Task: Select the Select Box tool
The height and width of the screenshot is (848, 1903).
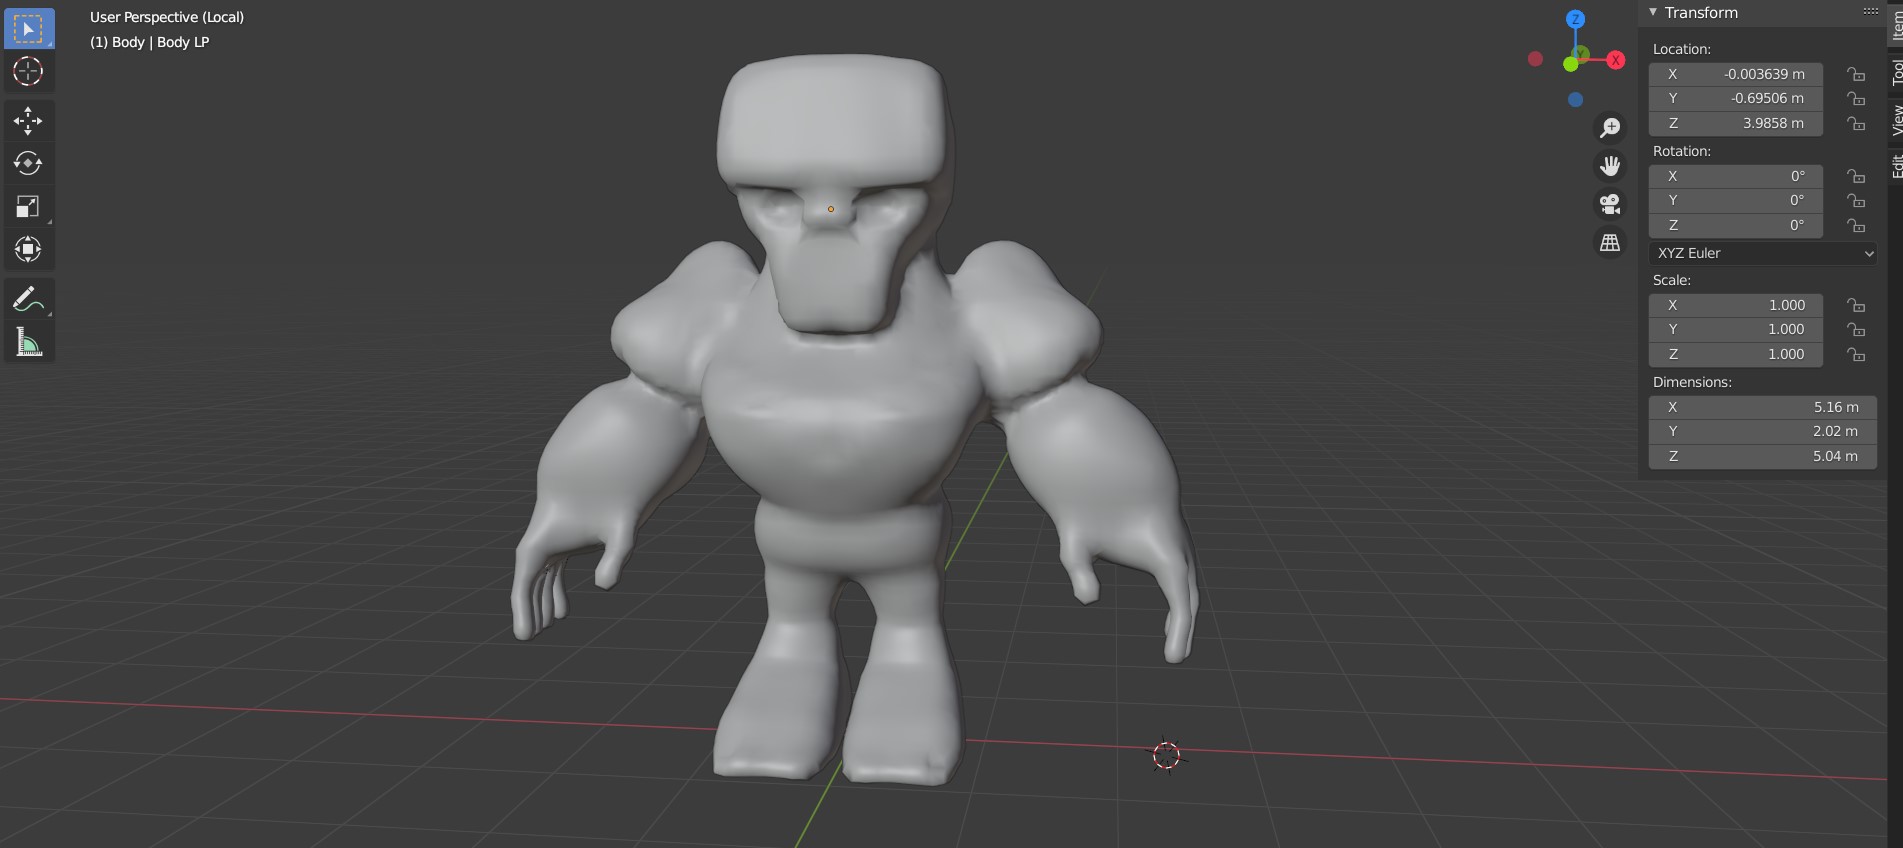Action: [28, 29]
